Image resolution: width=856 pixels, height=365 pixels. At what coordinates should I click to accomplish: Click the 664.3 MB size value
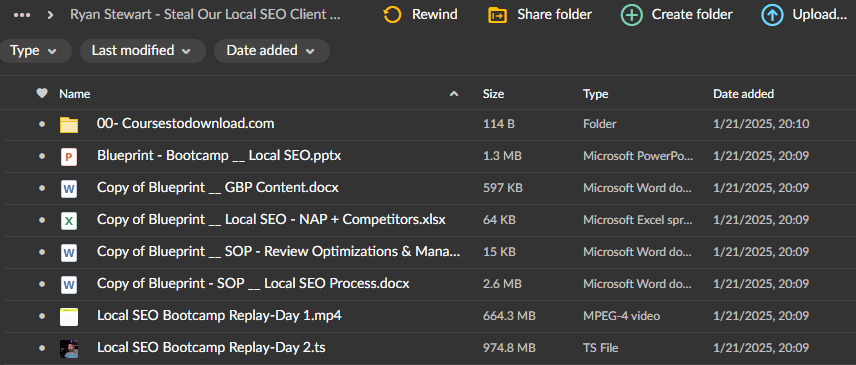click(x=509, y=316)
